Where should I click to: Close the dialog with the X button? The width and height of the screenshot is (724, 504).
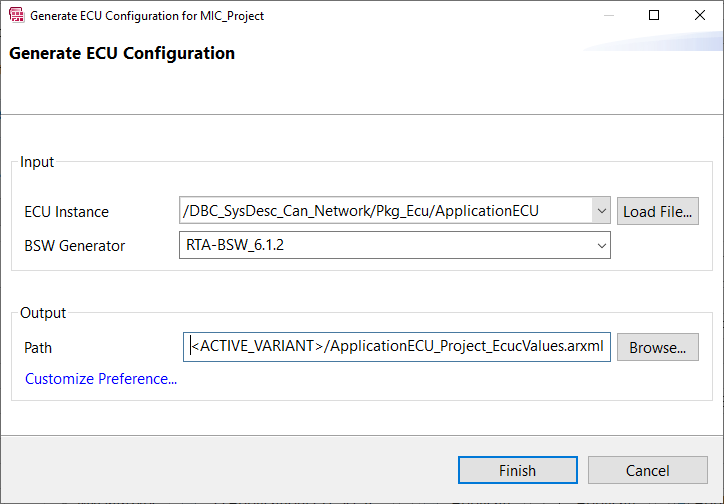point(700,15)
